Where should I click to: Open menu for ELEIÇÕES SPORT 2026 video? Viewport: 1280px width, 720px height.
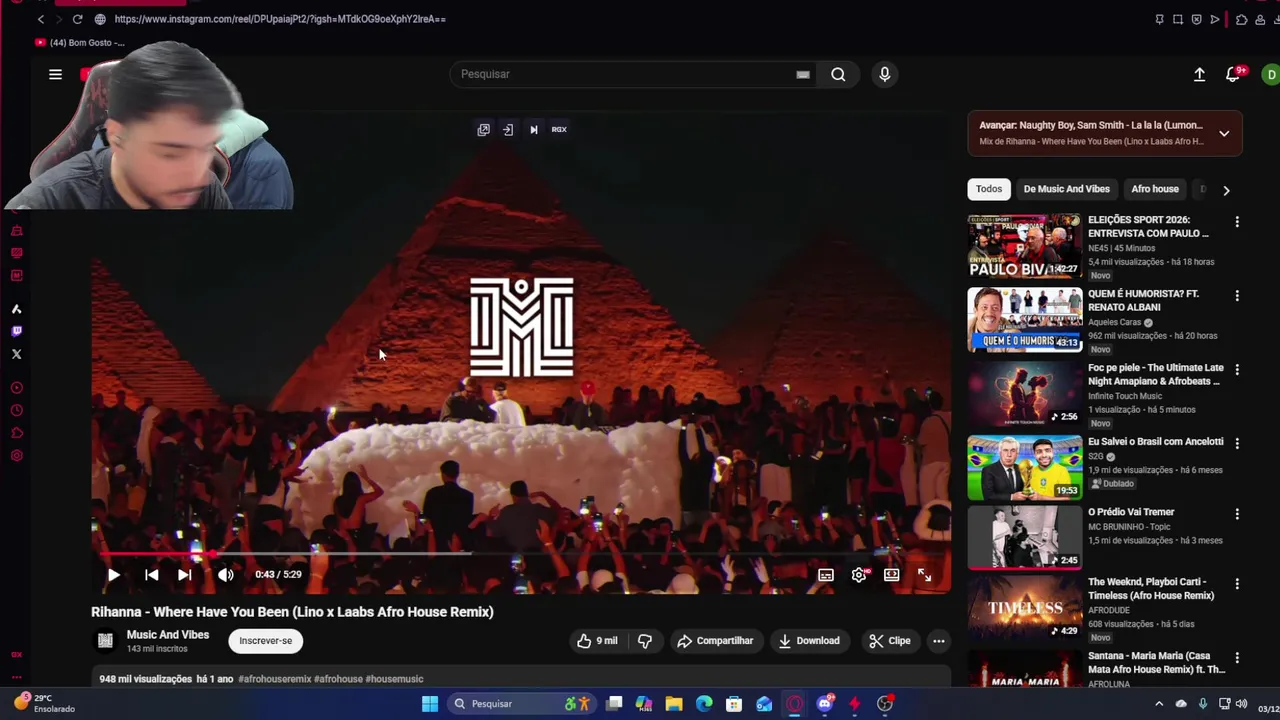1237,222
